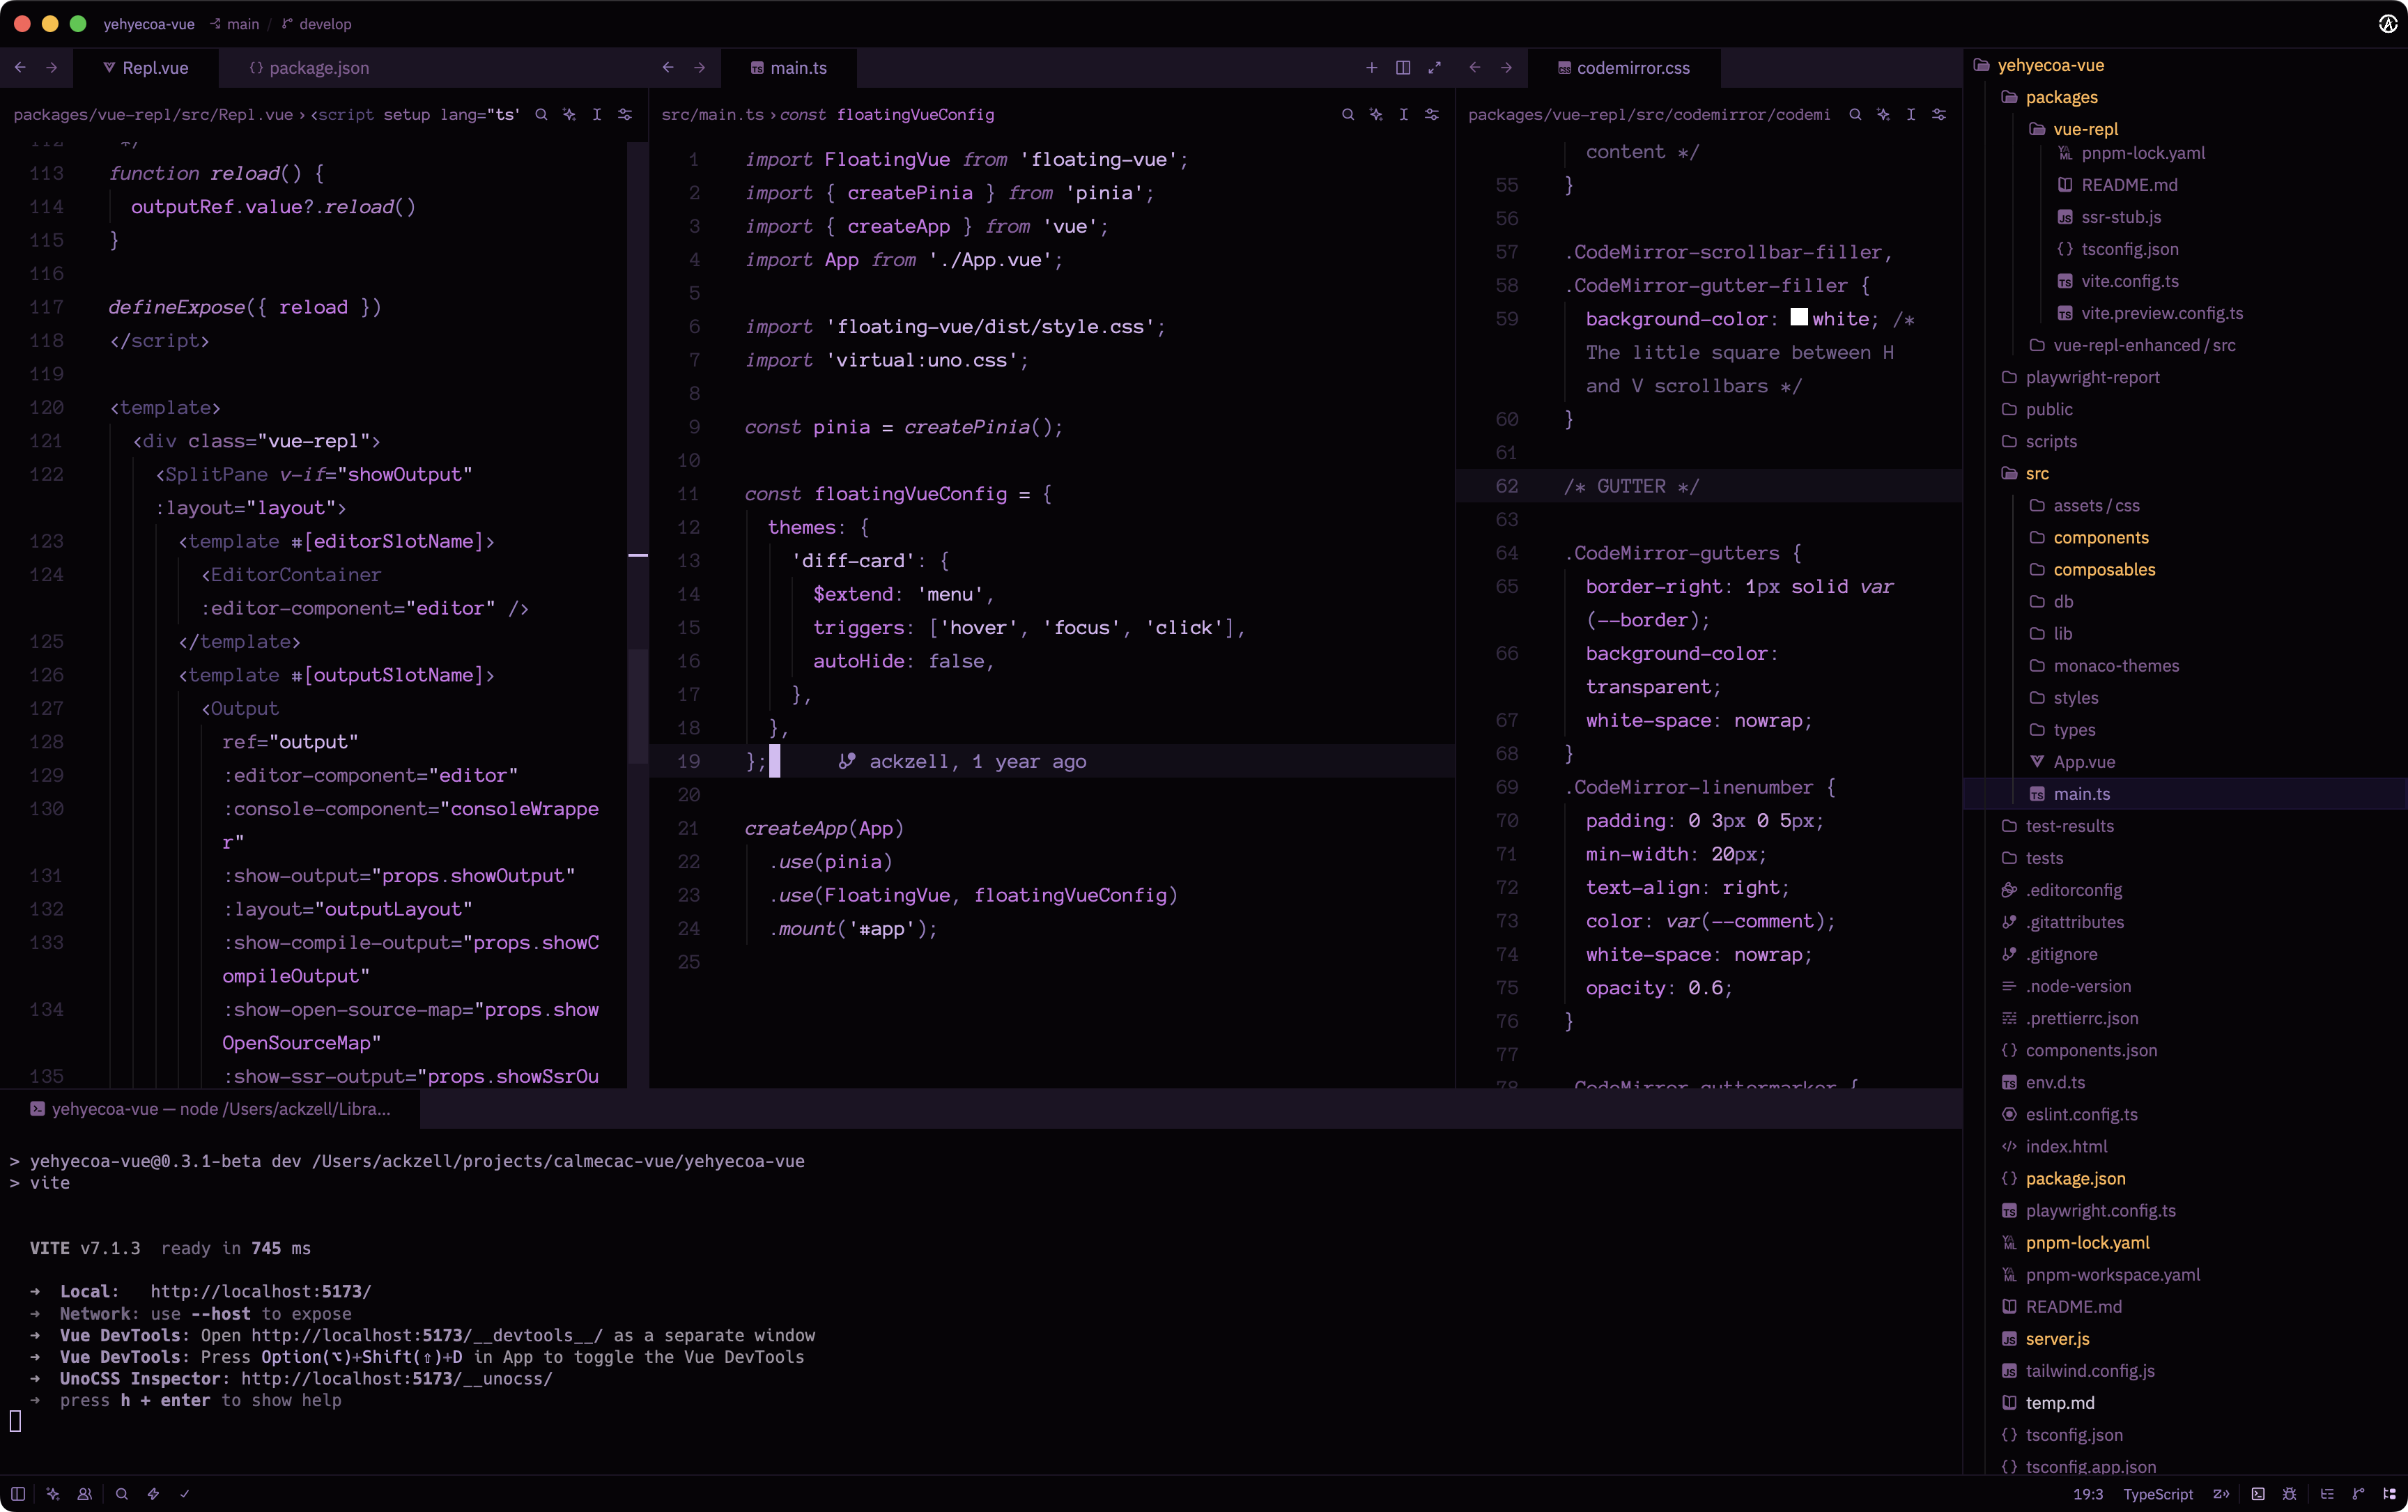Click the white color swatch on line 59
This screenshot has height=1512, width=2408.
click(x=1799, y=317)
